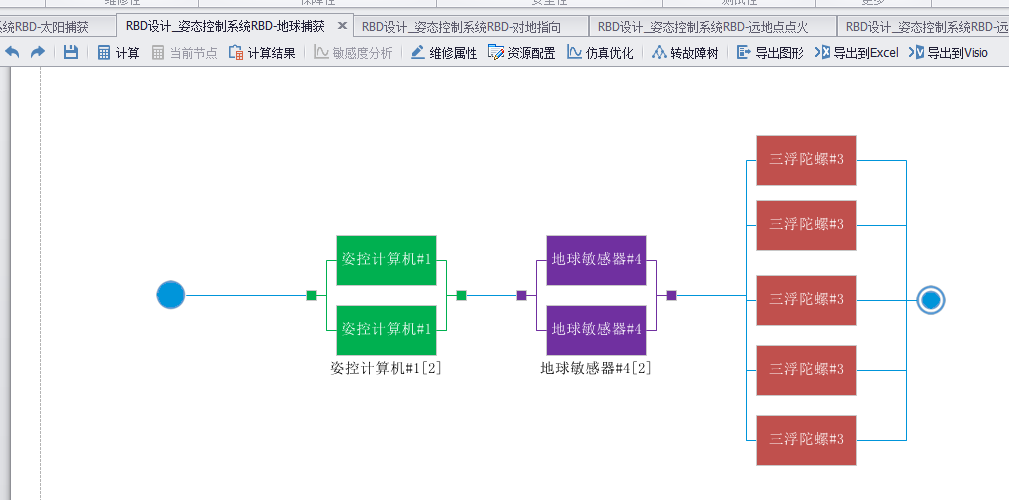Run 计算 from the toolbar
1009x500 pixels.
(118, 53)
